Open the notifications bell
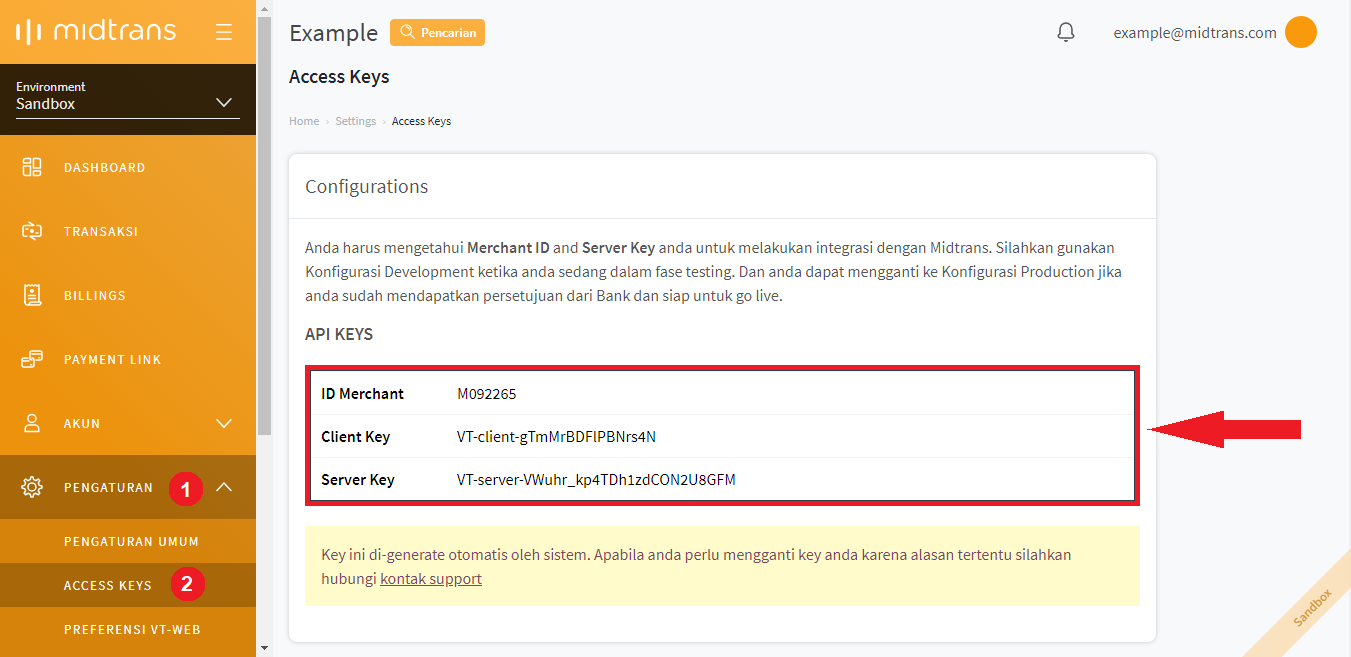 [x=1066, y=33]
